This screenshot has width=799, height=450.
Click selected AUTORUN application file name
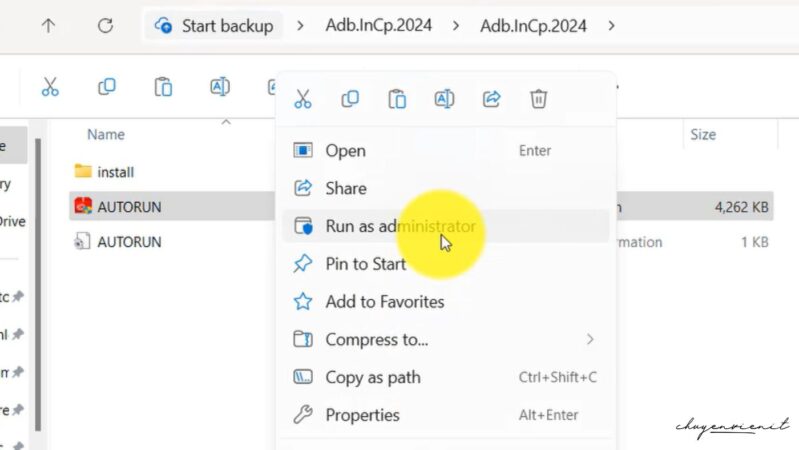(x=129, y=207)
